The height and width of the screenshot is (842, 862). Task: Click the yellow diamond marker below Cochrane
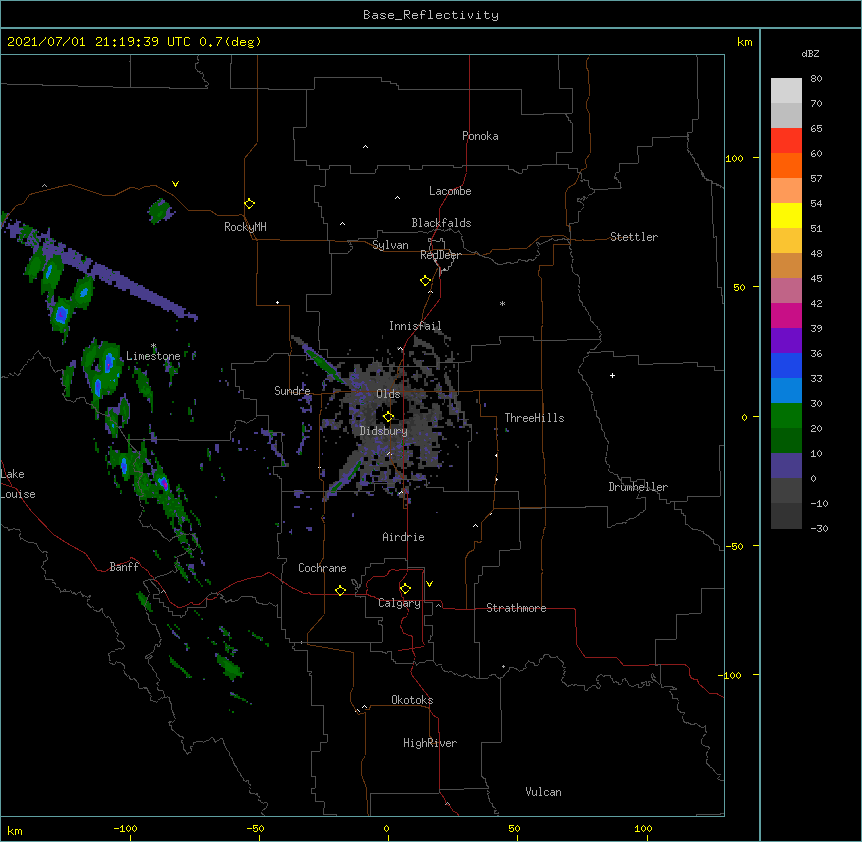340,590
